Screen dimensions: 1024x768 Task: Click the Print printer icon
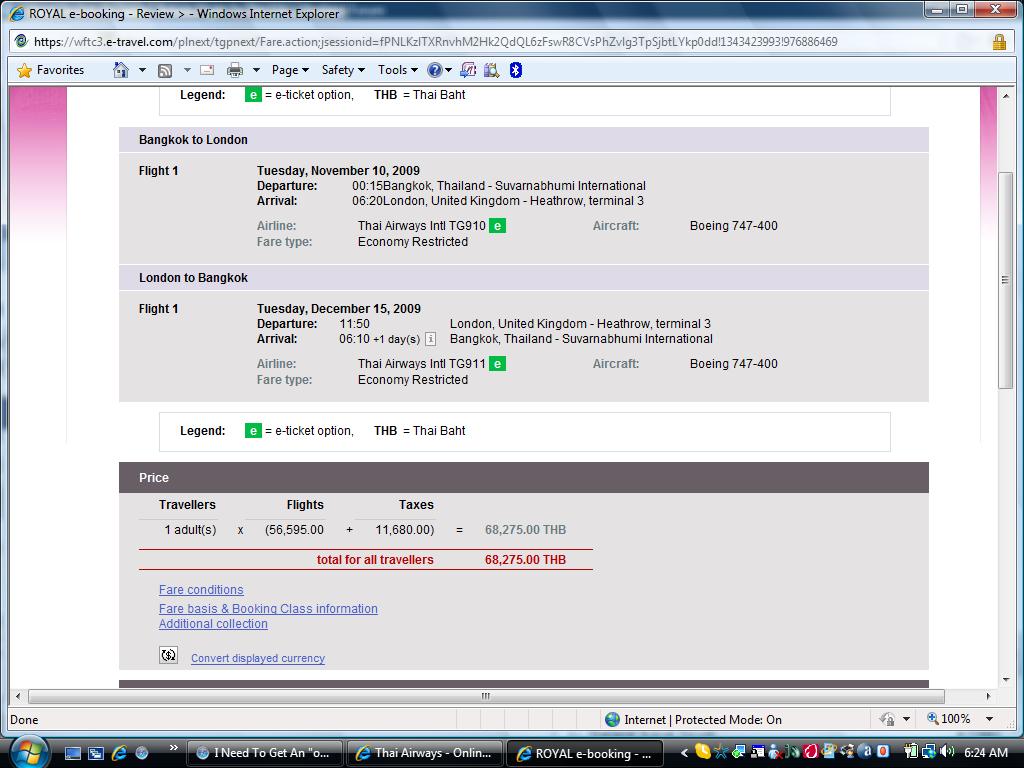pyautogui.click(x=235, y=70)
